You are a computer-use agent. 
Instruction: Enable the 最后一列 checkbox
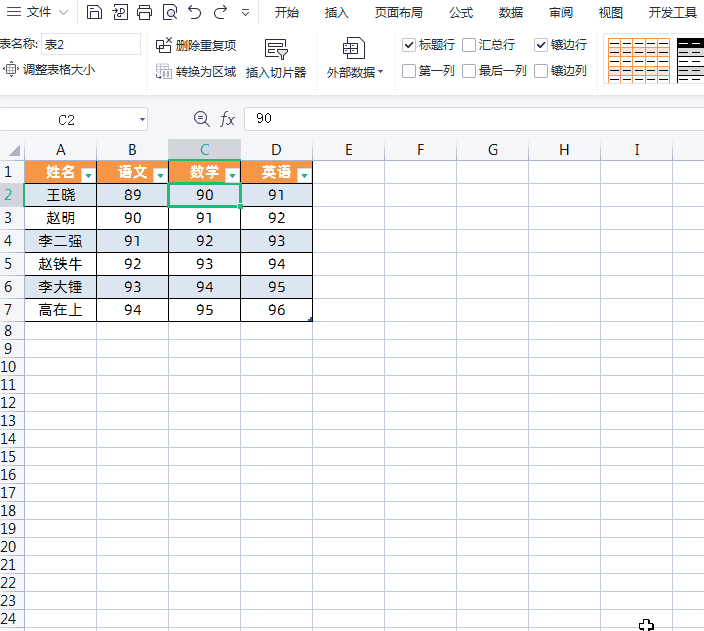coord(469,71)
